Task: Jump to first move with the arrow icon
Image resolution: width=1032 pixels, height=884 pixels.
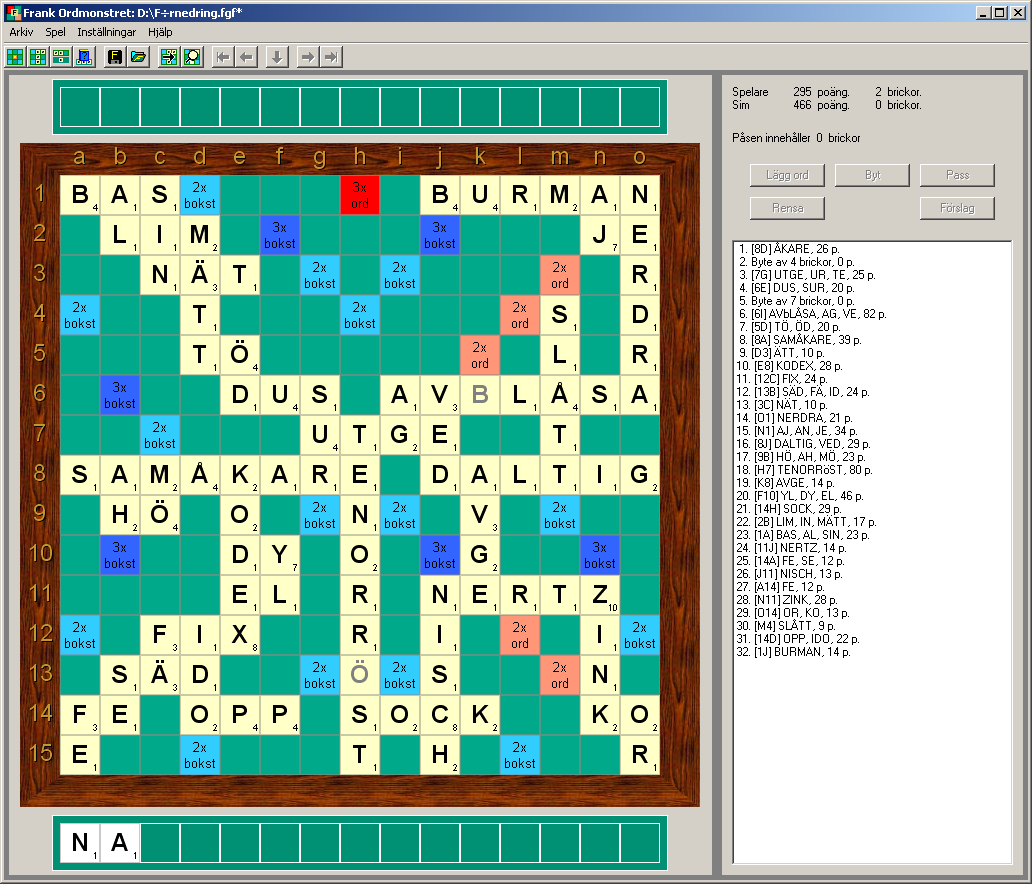Action: (x=223, y=57)
